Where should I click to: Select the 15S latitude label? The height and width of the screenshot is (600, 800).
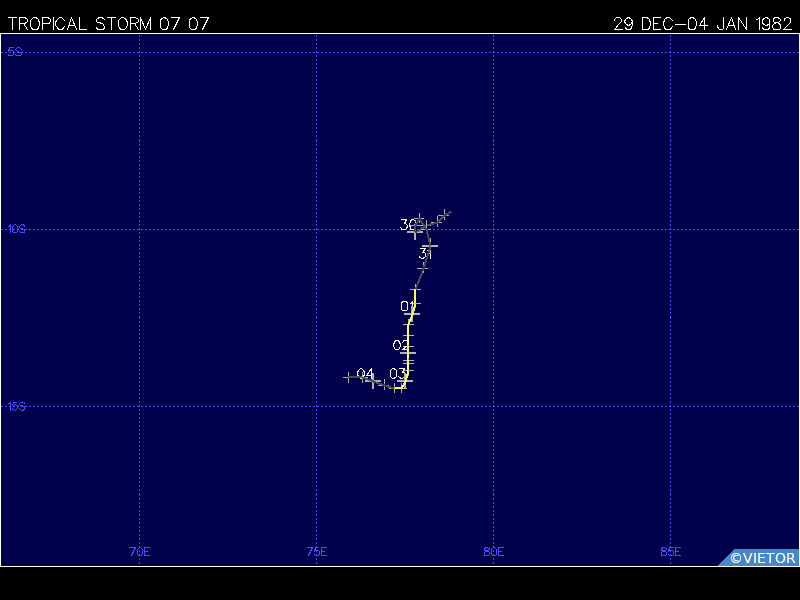tap(16, 406)
